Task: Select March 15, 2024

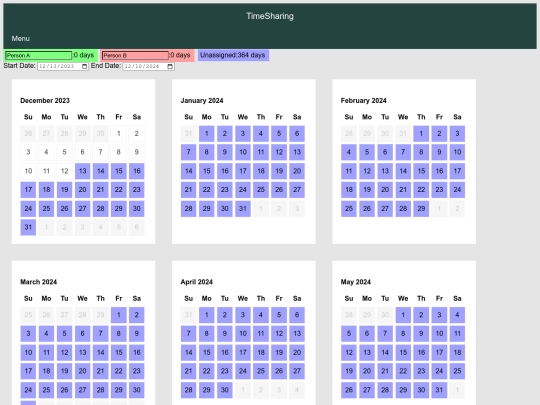Action: (x=118, y=353)
